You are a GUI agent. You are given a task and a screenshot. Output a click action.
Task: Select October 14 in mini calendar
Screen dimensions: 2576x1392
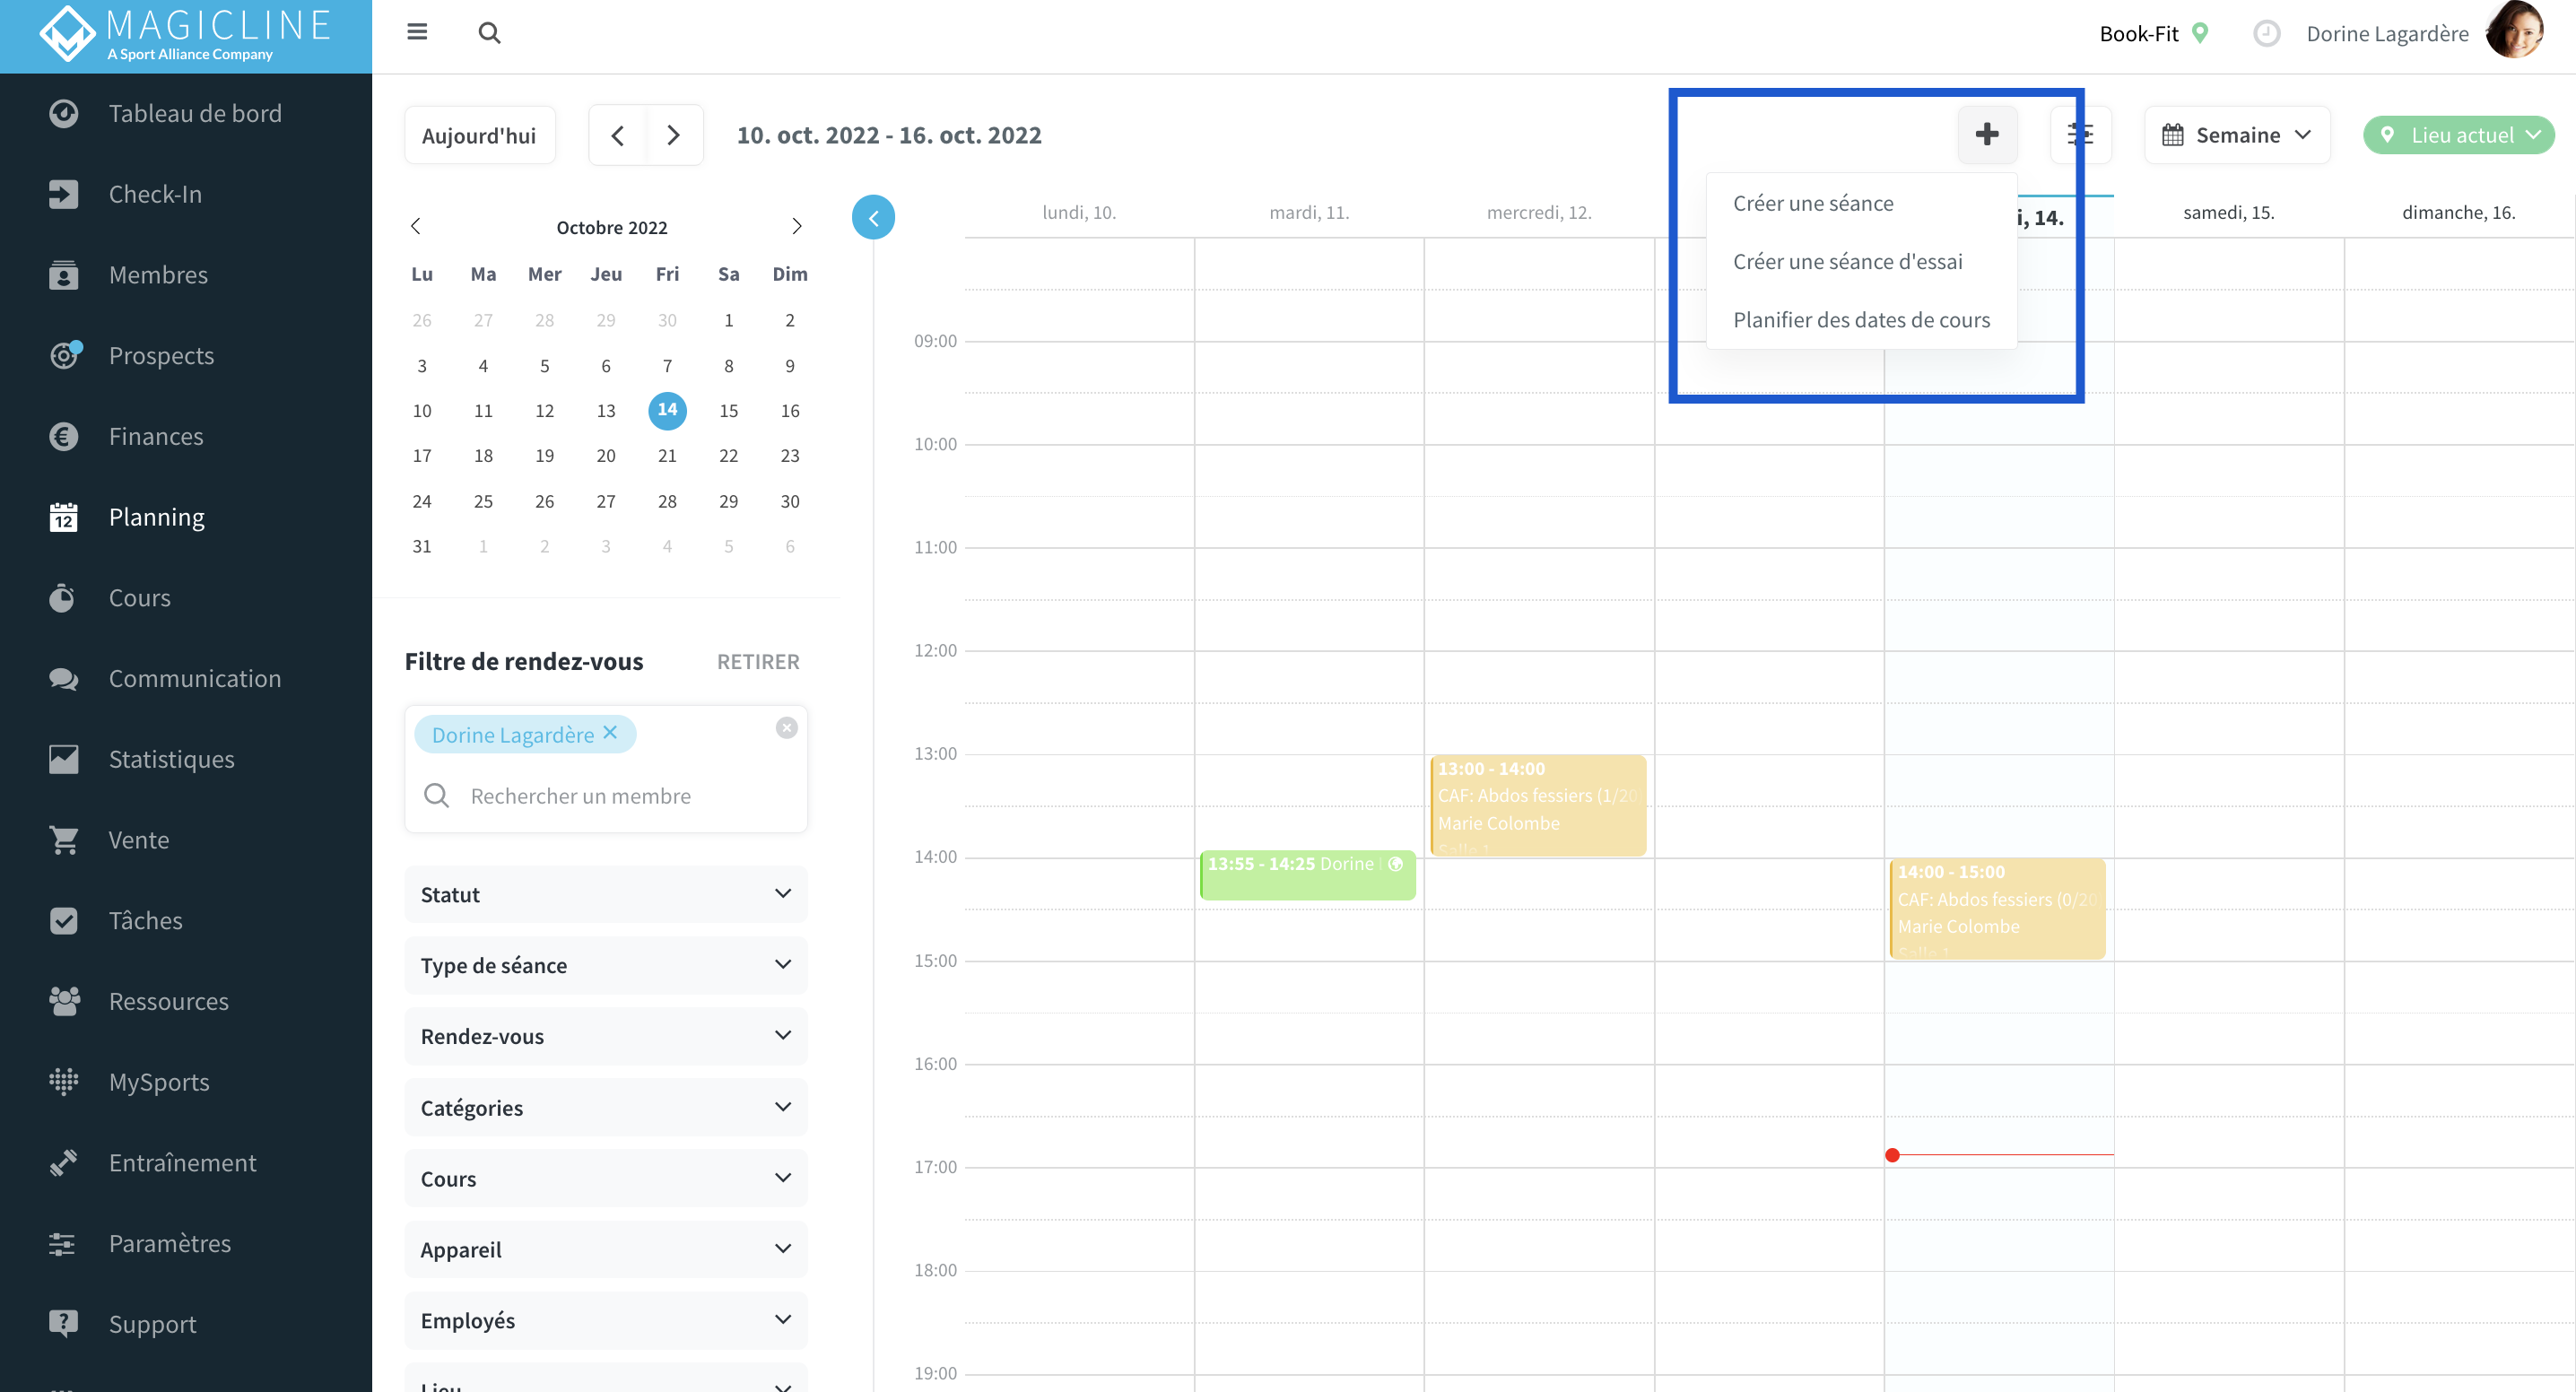[667, 410]
